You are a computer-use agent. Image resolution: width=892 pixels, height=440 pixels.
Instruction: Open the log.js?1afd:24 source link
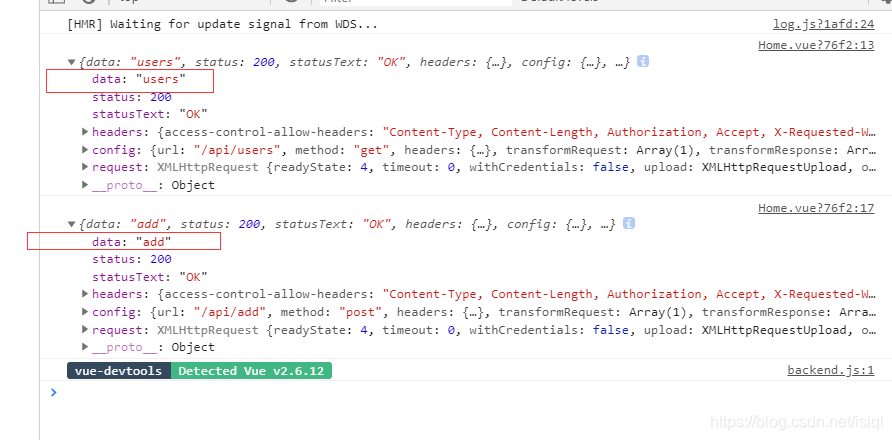point(823,24)
